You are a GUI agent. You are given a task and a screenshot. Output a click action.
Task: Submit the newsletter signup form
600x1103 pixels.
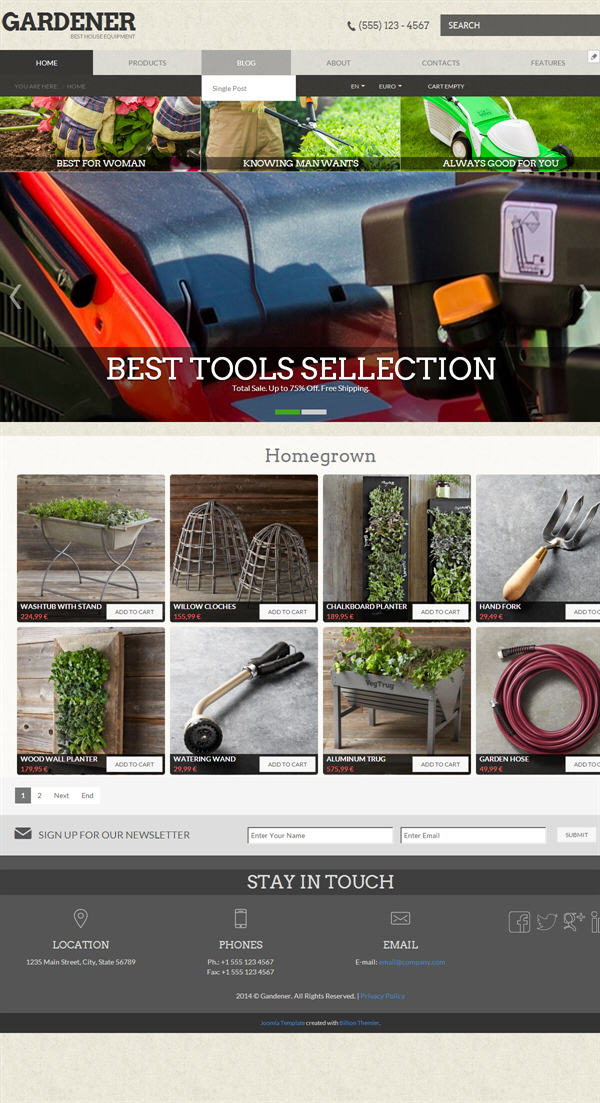[x=576, y=835]
